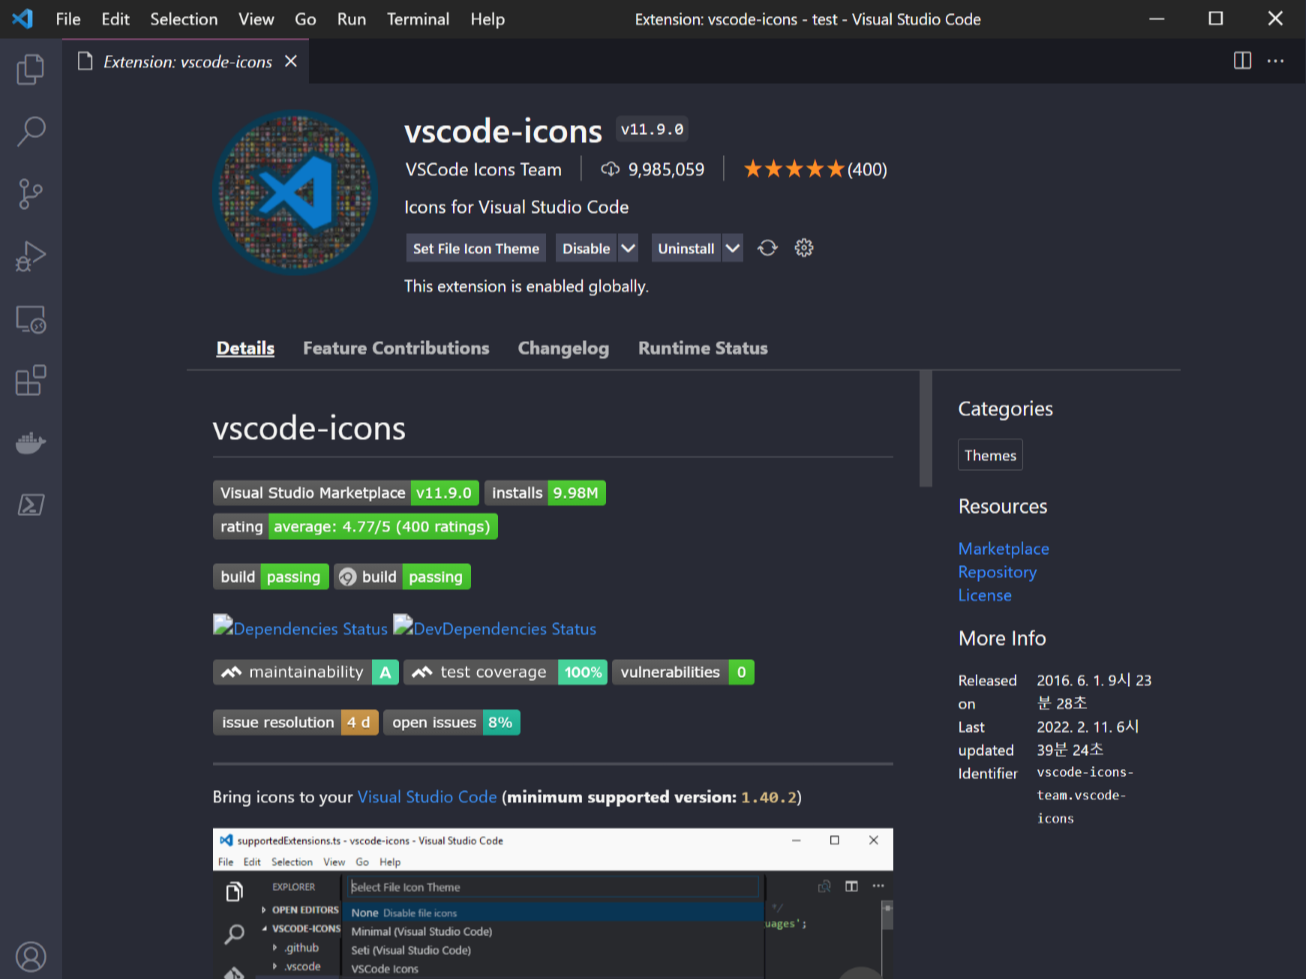This screenshot has height=979, width=1306.
Task: Open the extension Manage gear icon
Action: coord(804,248)
